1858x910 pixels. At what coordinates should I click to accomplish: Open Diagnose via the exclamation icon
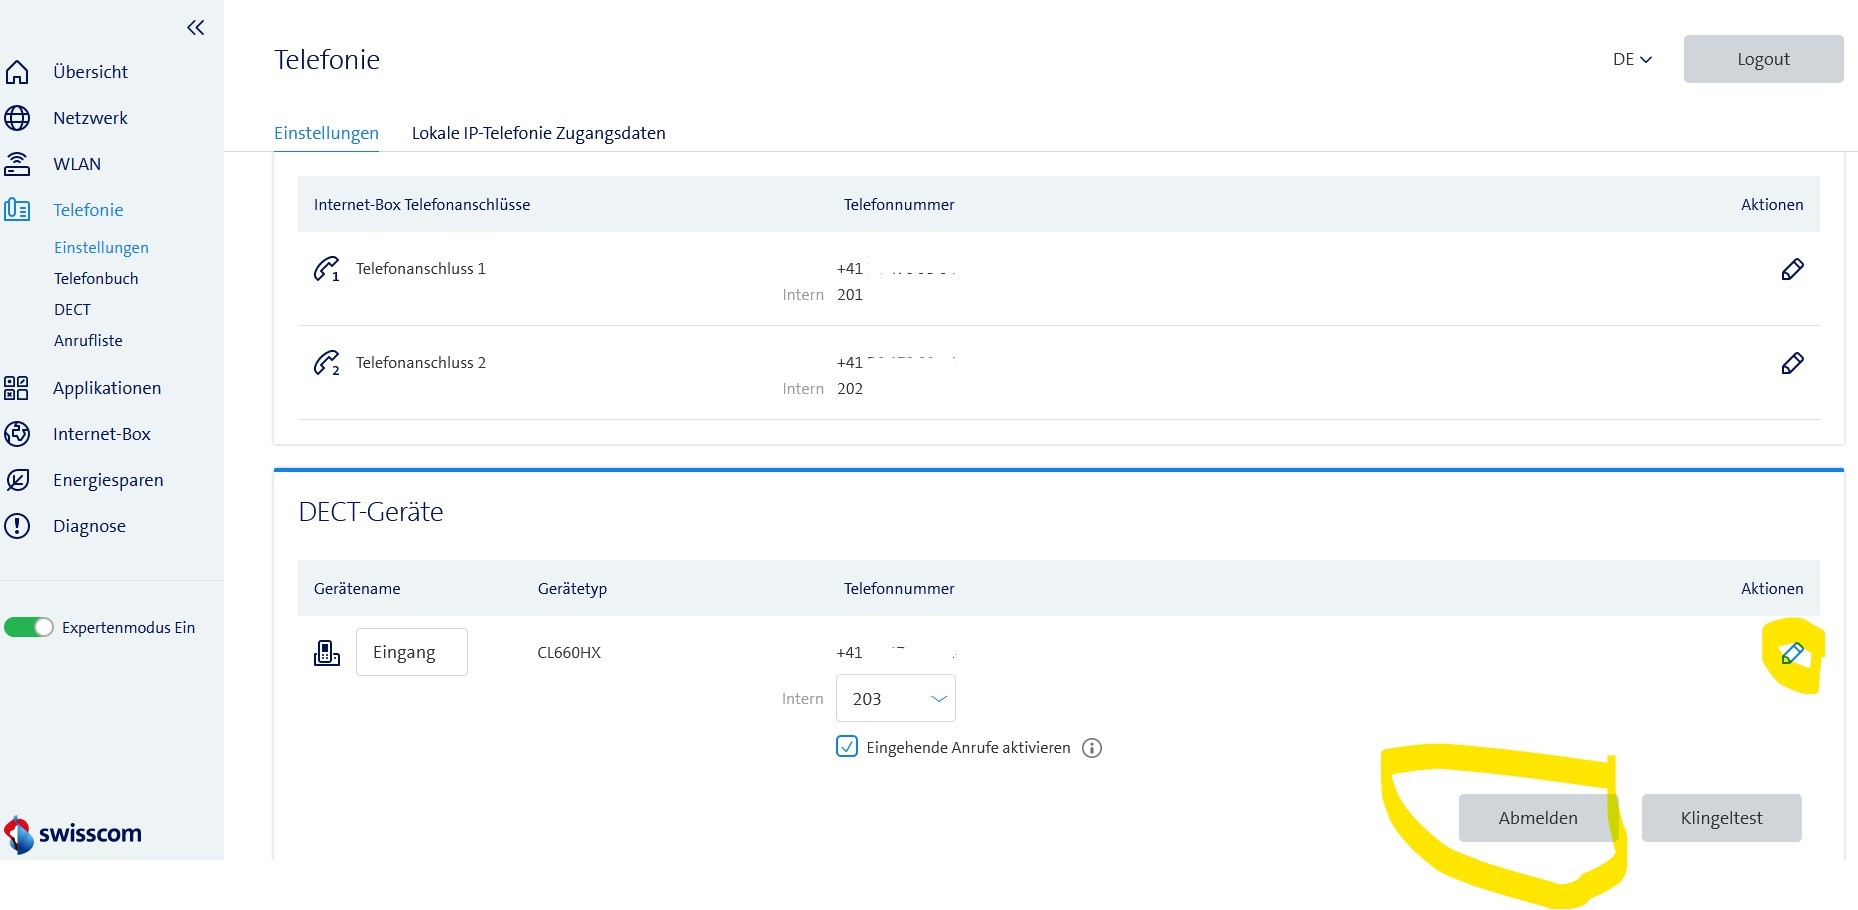(x=18, y=526)
